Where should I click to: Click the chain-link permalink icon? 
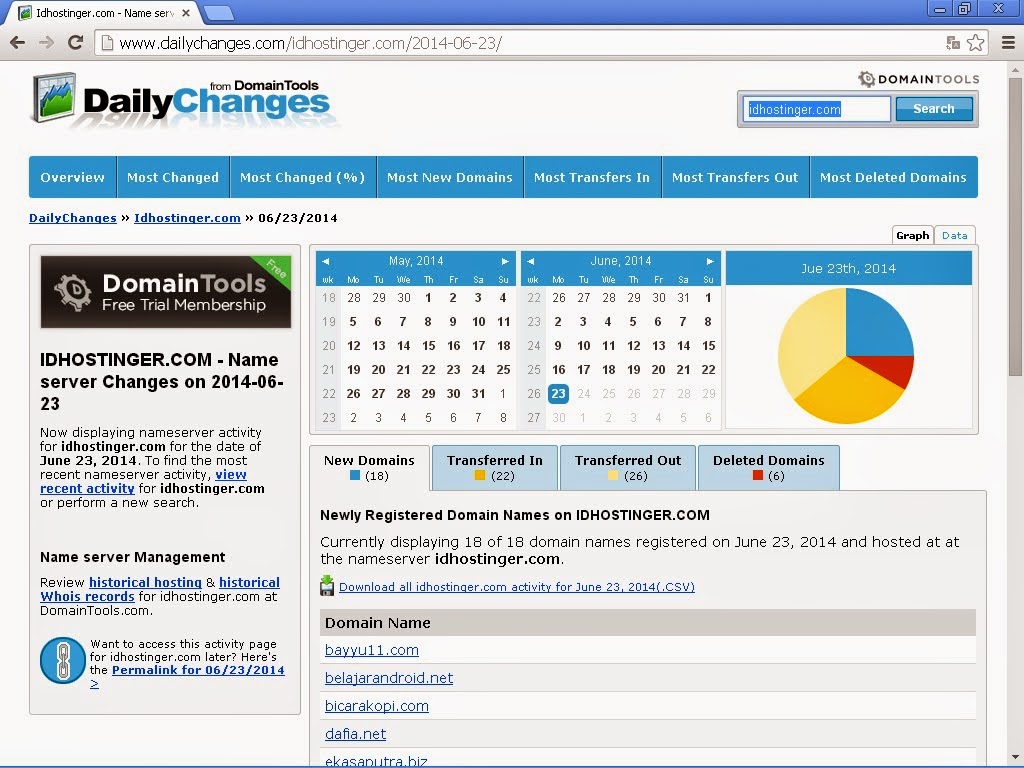click(63, 660)
